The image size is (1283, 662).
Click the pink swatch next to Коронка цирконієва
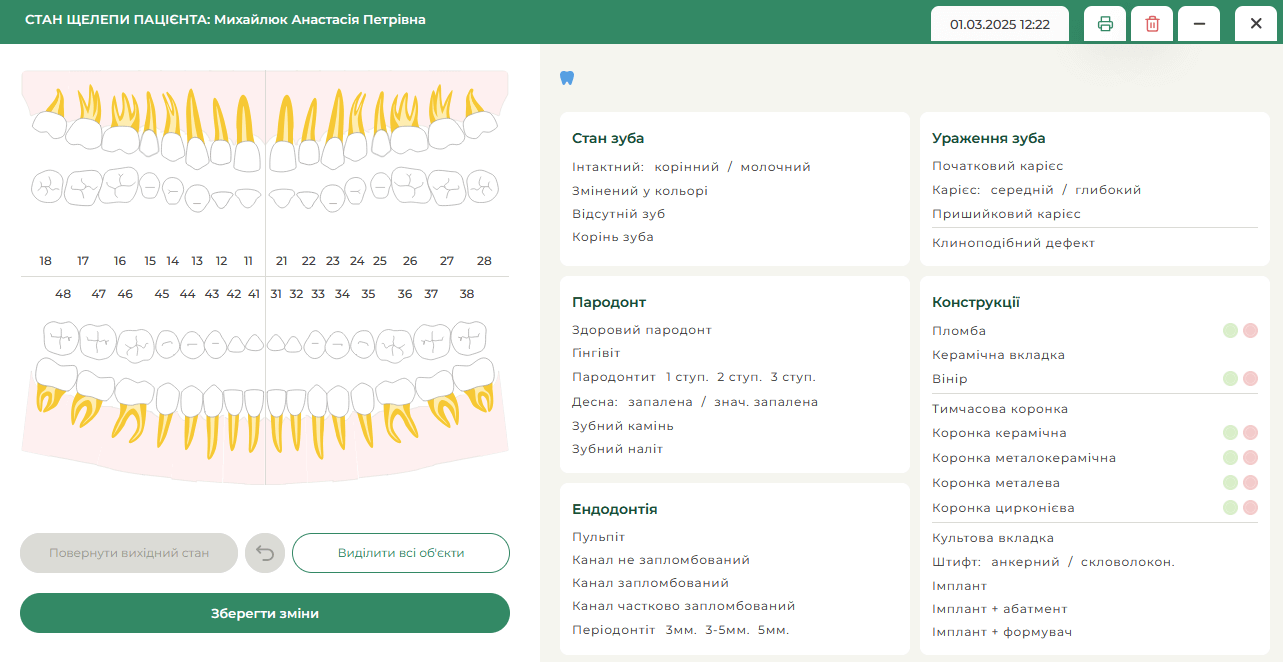tap(1249, 507)
